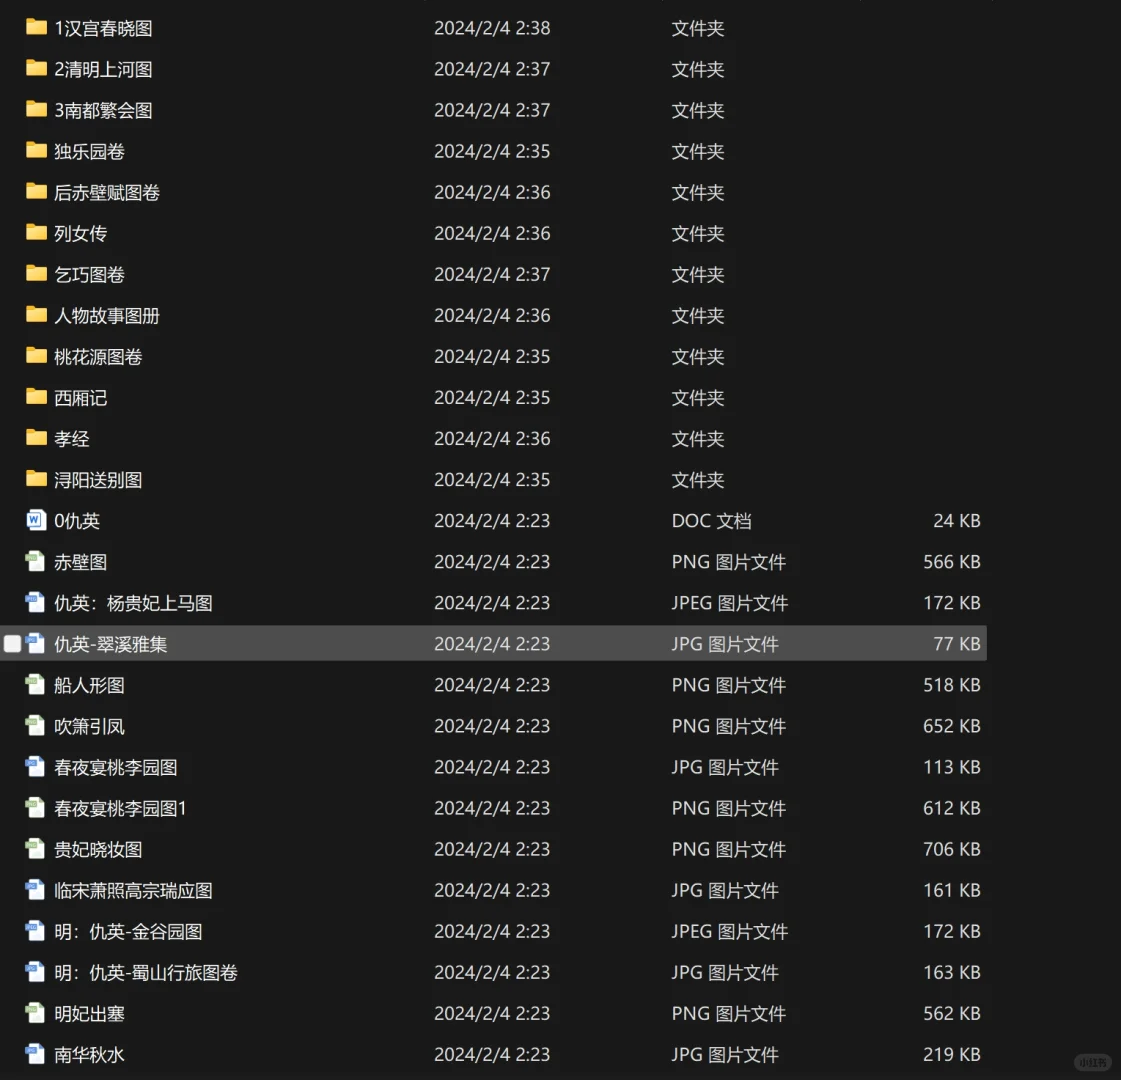Click the 113 KB size value
This screenshot has width=1121, height=1080.
pyautogui.click(x=952, y=767)
